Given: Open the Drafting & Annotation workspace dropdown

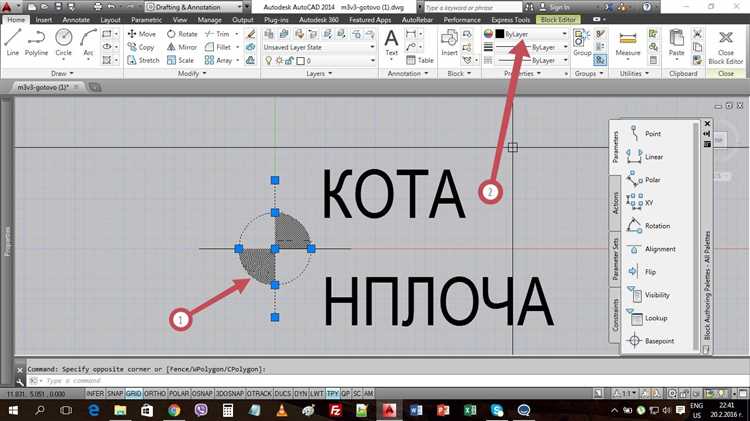Looking at the screenshot, I should coord(194,7).
